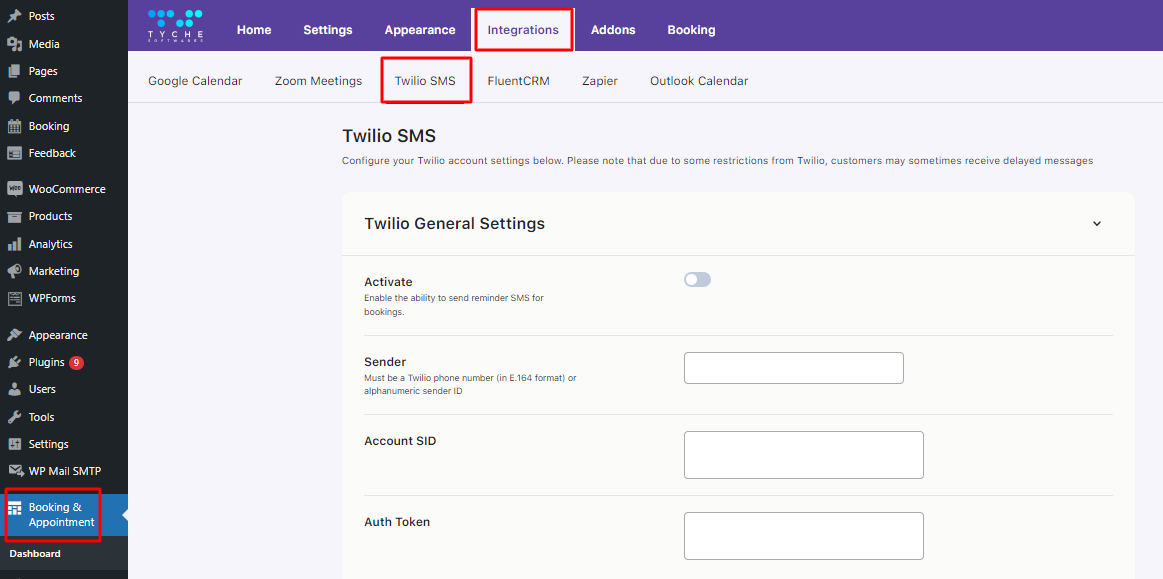This screenshot has height=579, width=1163.
Task: Collapse the Twilio General Settings section
Action: click(x=1096, y=224)
